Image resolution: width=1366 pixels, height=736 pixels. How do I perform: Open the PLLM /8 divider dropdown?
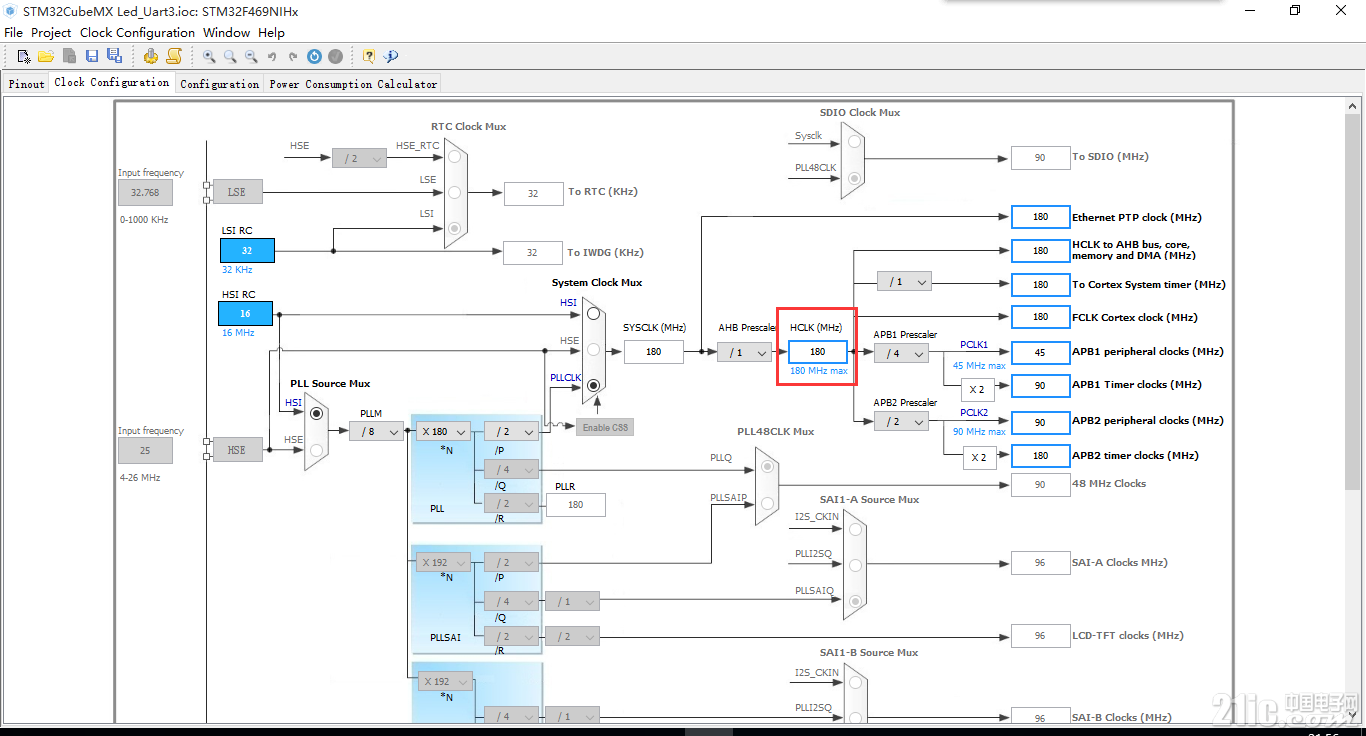(376, 431)
